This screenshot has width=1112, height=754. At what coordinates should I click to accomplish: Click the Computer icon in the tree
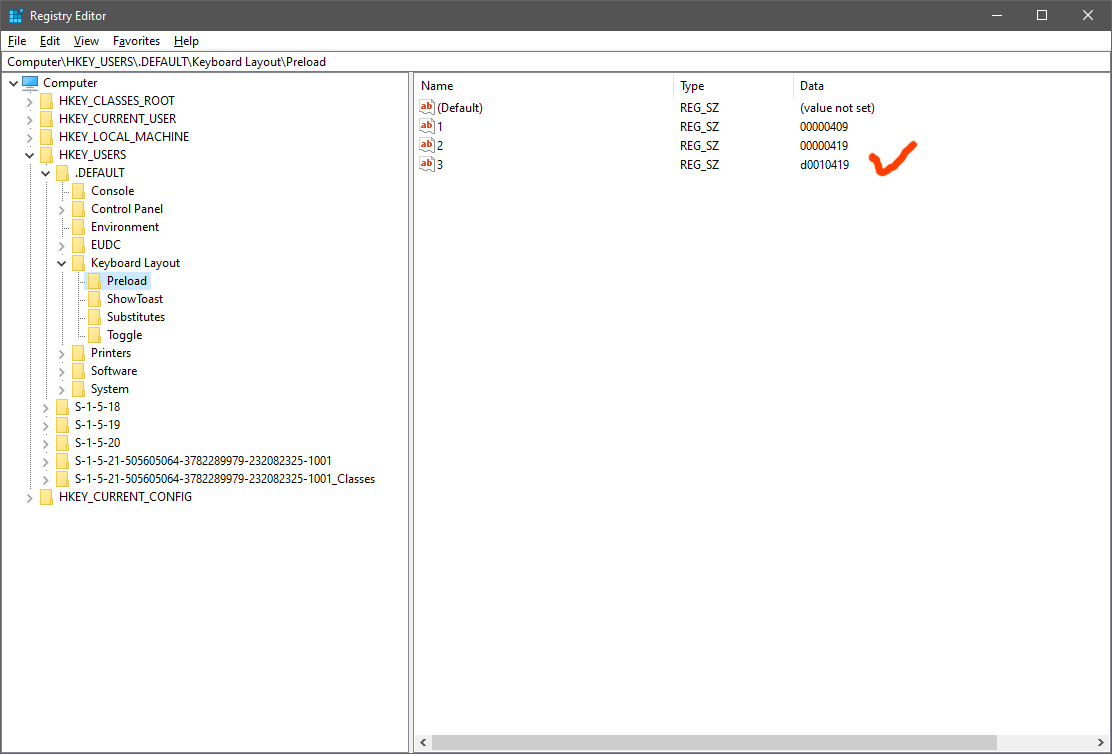pyautogui.click(x=30, y=83)
